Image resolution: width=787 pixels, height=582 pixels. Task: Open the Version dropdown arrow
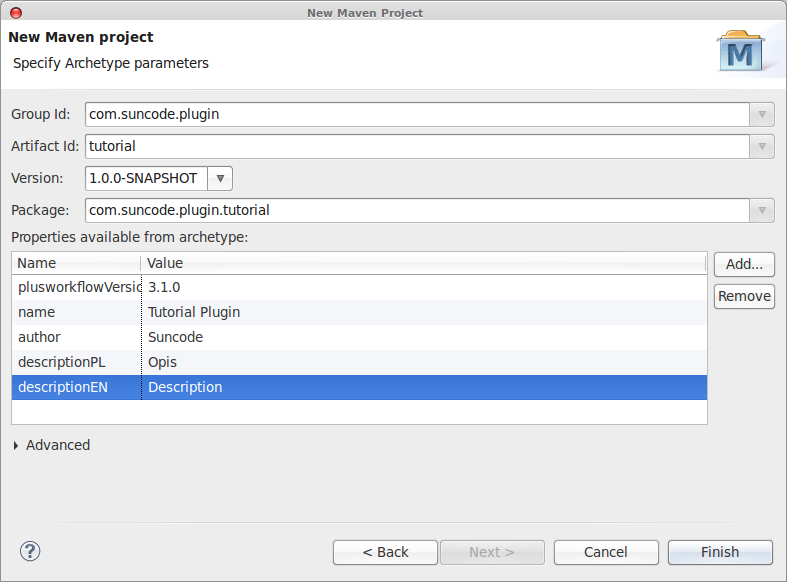(x=220, y=179)
